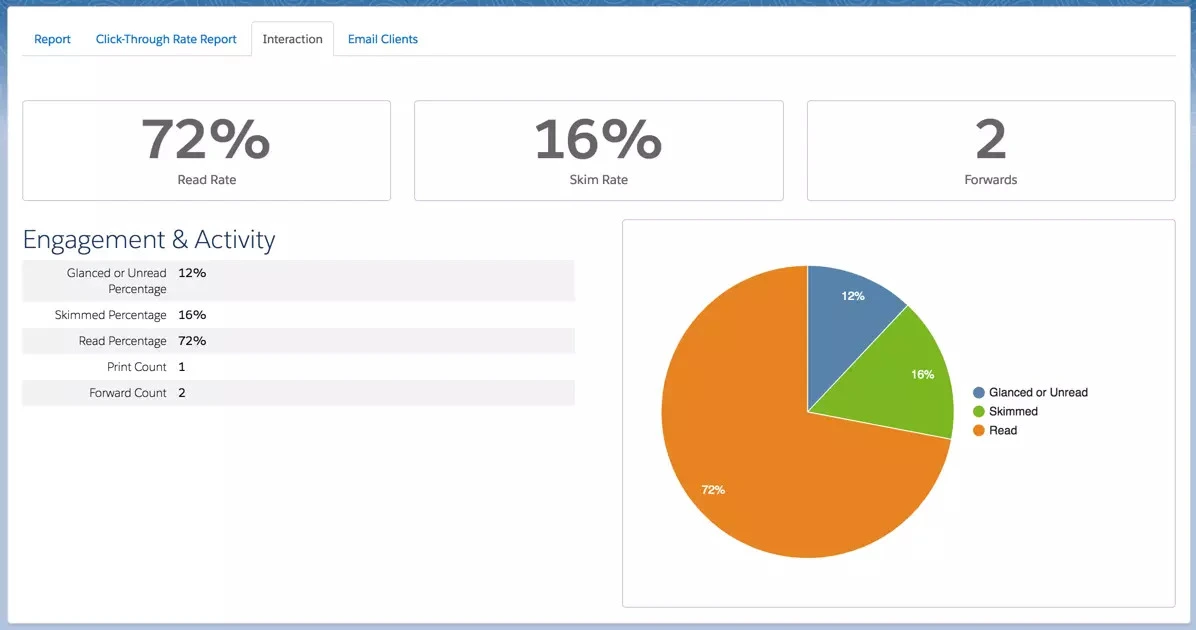Viewport: 1196px width, 630px height.
Task: Click the 72% Read Rate card
Action: tap(206, 150)
